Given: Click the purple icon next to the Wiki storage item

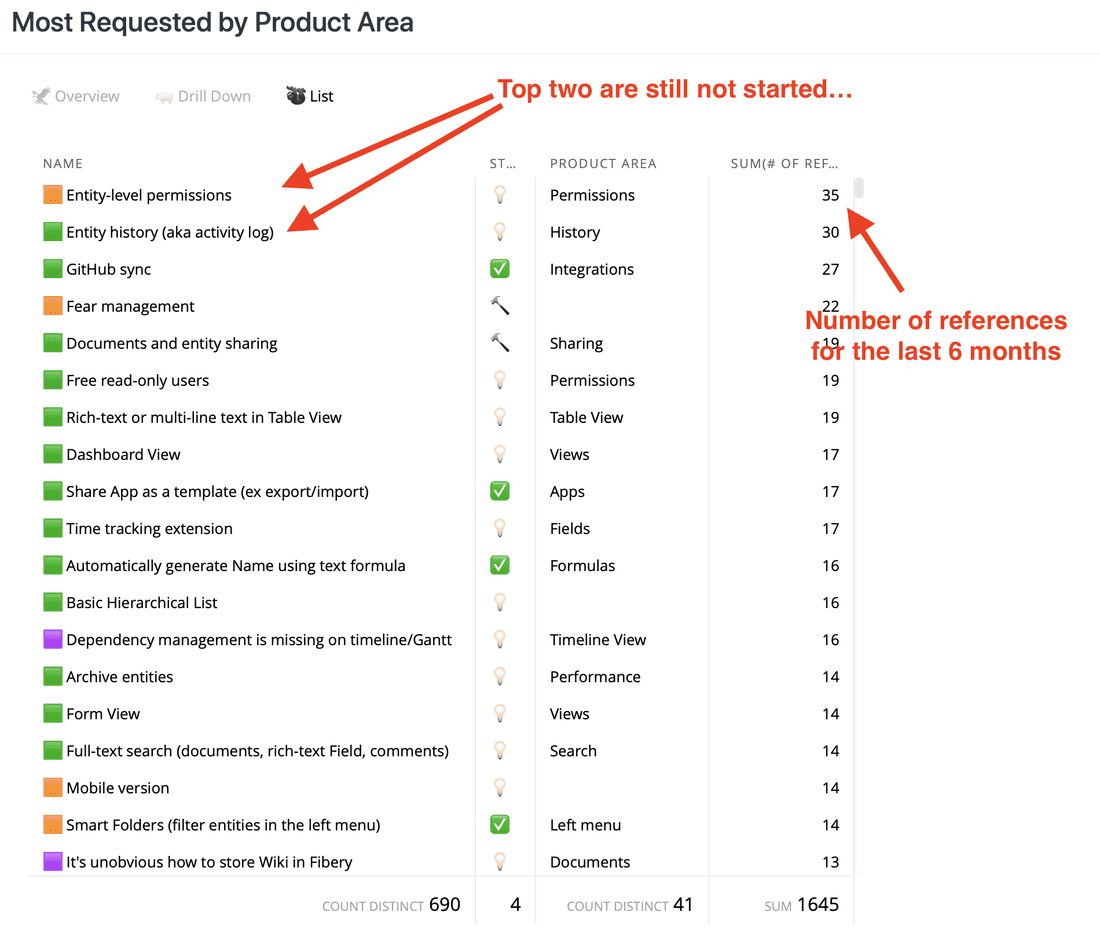Looking at the screenshot, I should tap(51, 861).
